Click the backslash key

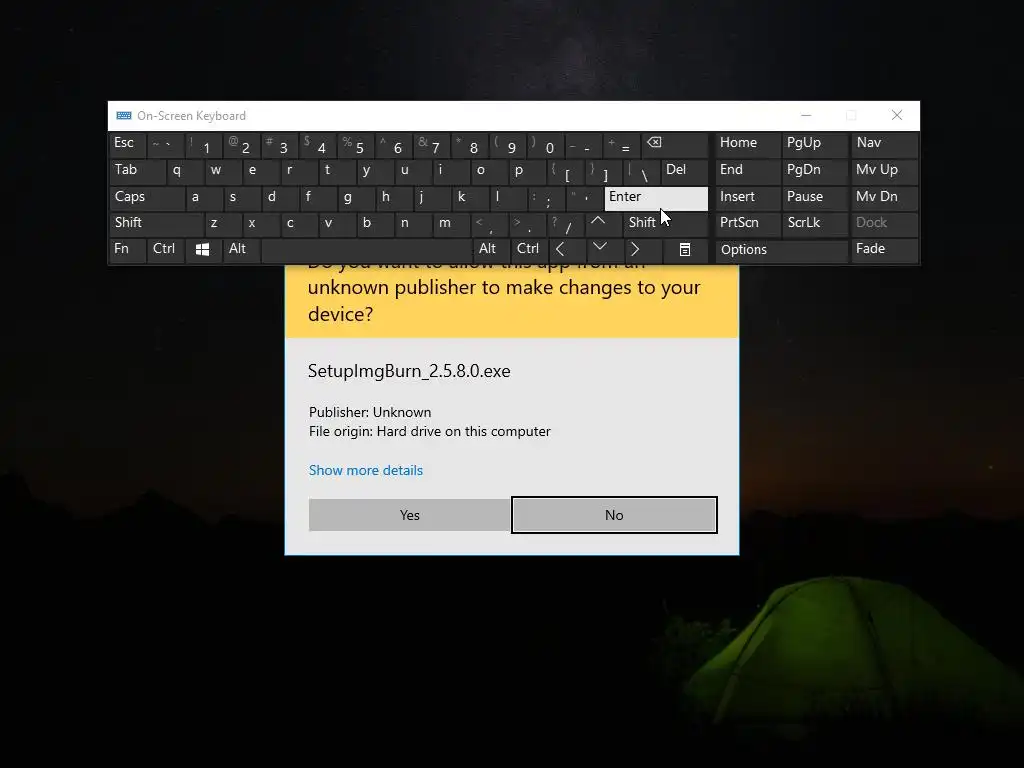[641, 171]
